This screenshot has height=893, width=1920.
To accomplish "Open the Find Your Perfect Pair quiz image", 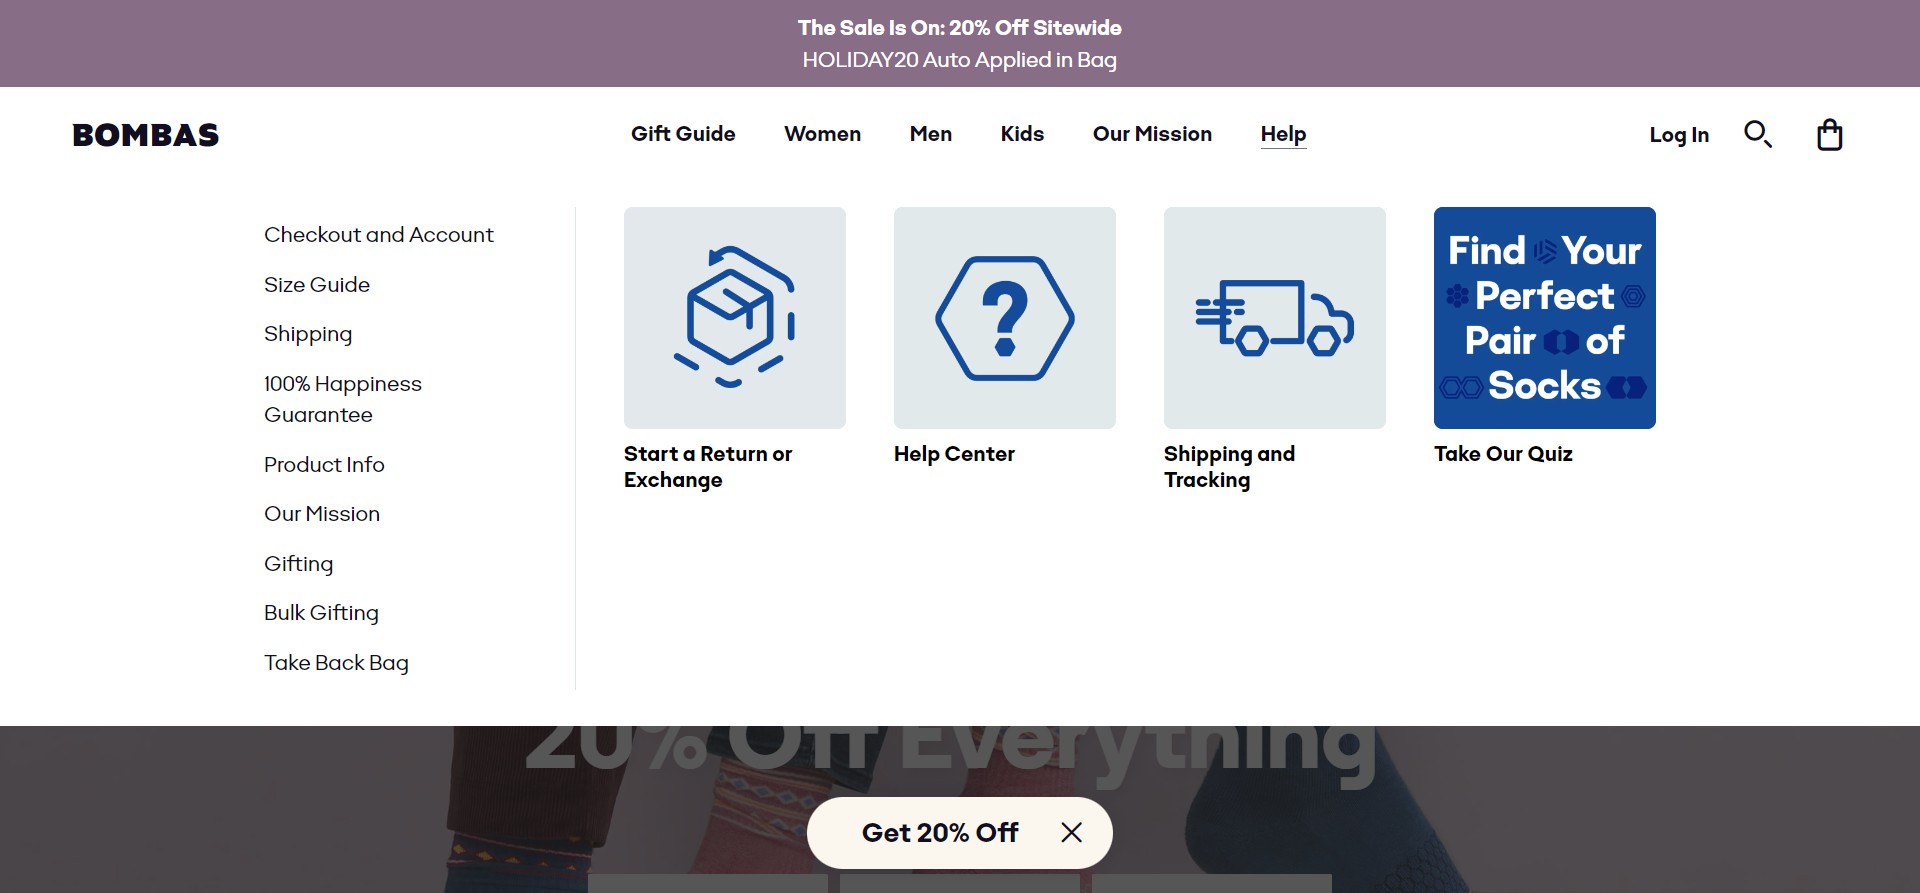I will click(x=1544, y=318).
